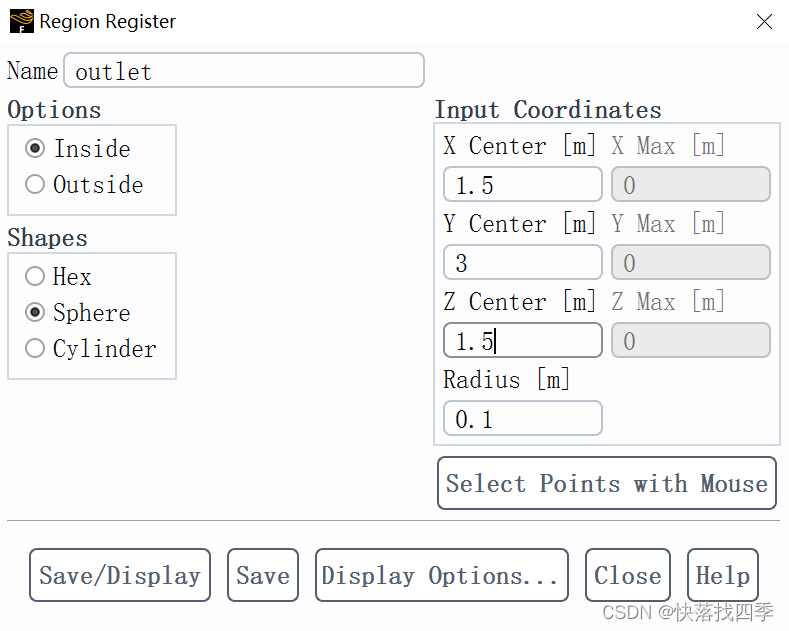Click the disabled X Max field
The image size is (789, 631).
691,184
